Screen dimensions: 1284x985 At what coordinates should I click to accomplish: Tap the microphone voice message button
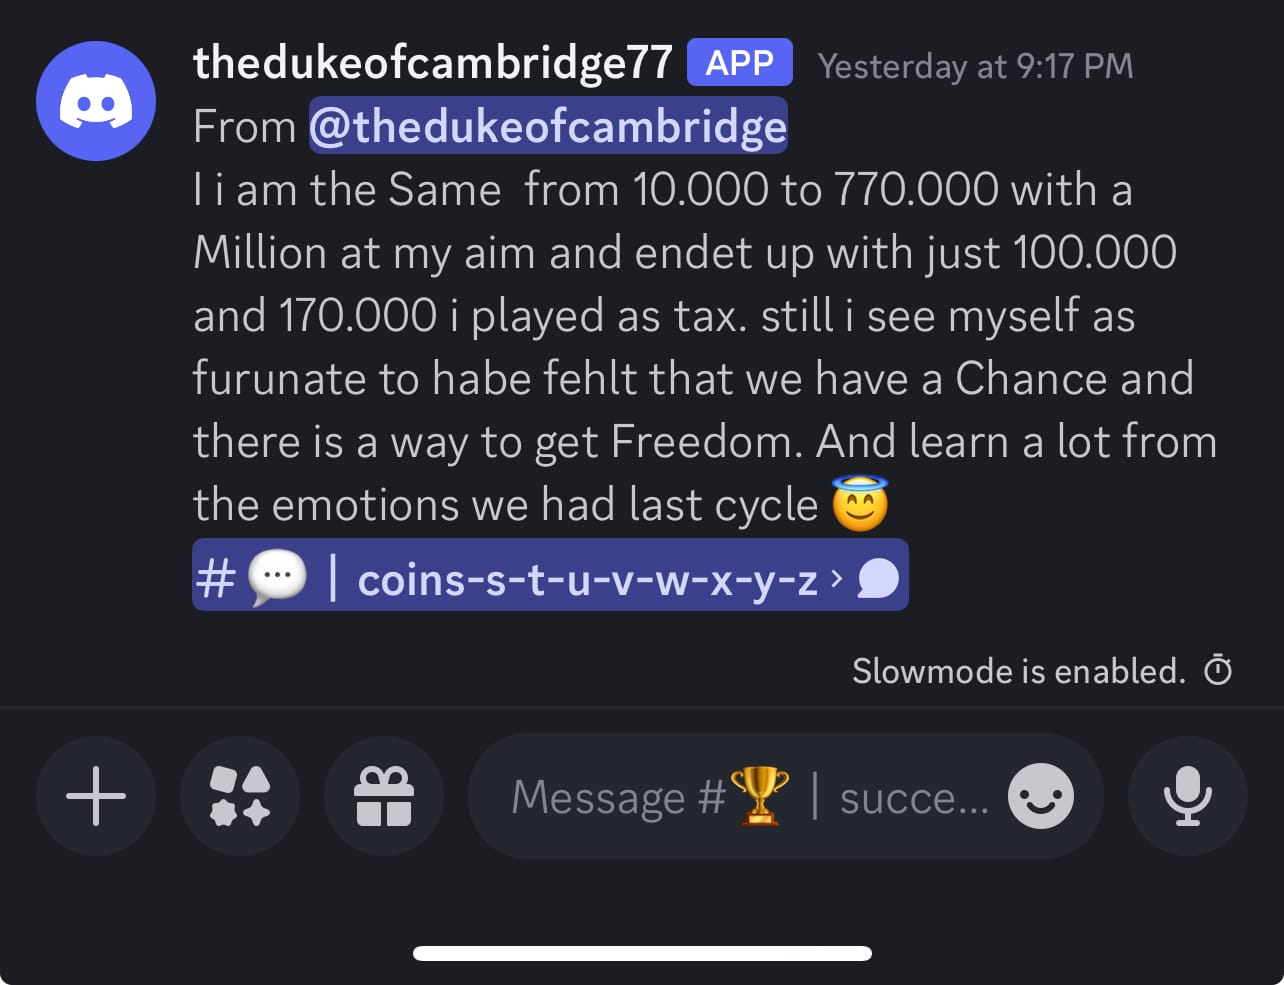[1188, 796]
